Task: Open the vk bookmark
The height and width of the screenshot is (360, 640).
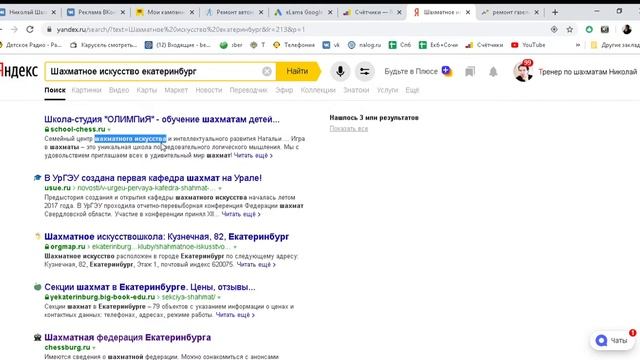Action: pyautogui.click(x=331, y=45)
